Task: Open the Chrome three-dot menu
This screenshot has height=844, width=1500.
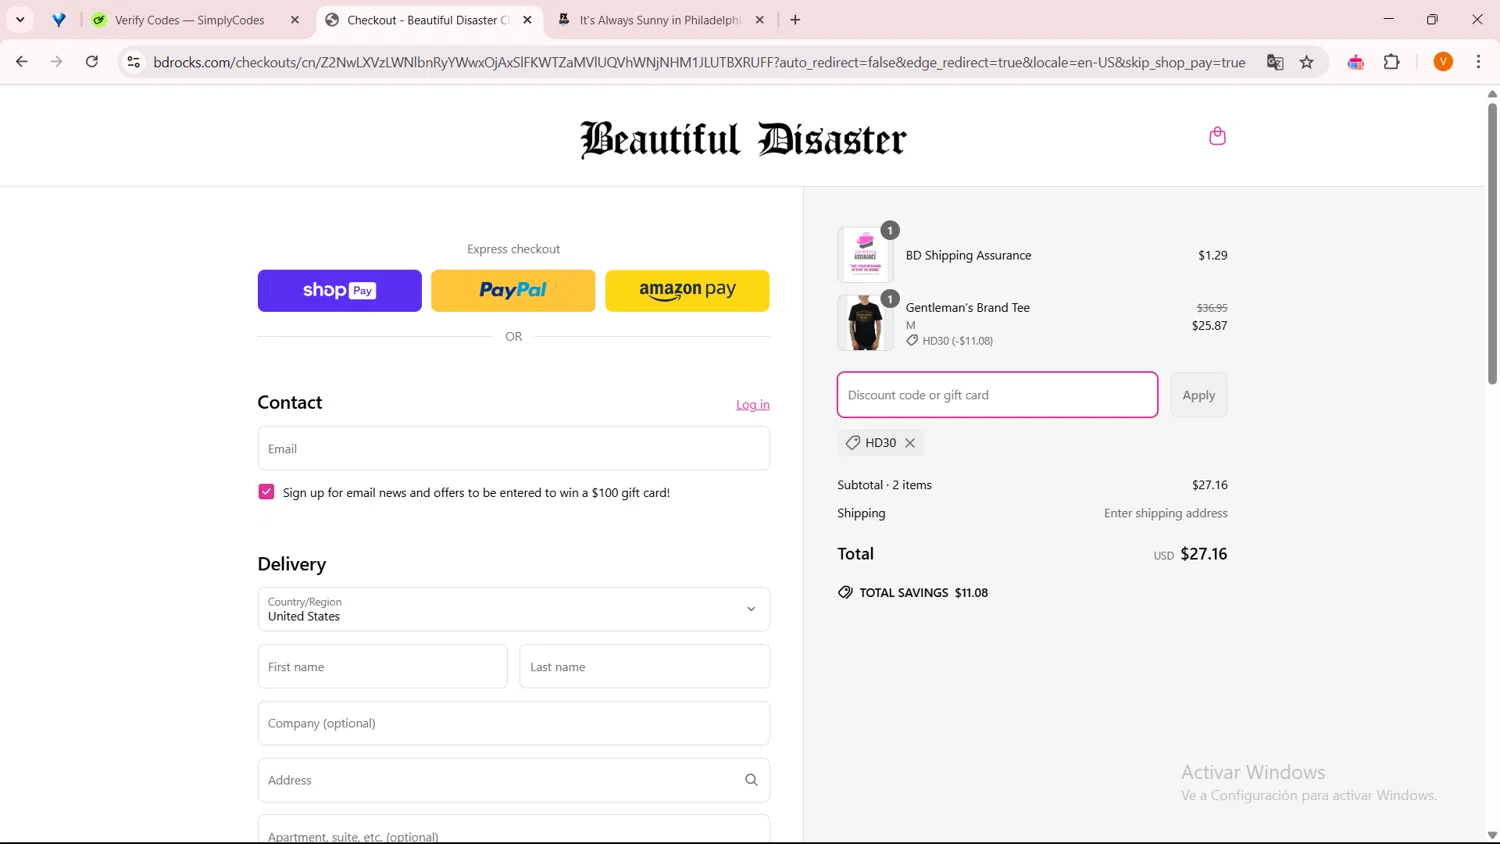Action: pyautogui.click(x=1478, y=62)
